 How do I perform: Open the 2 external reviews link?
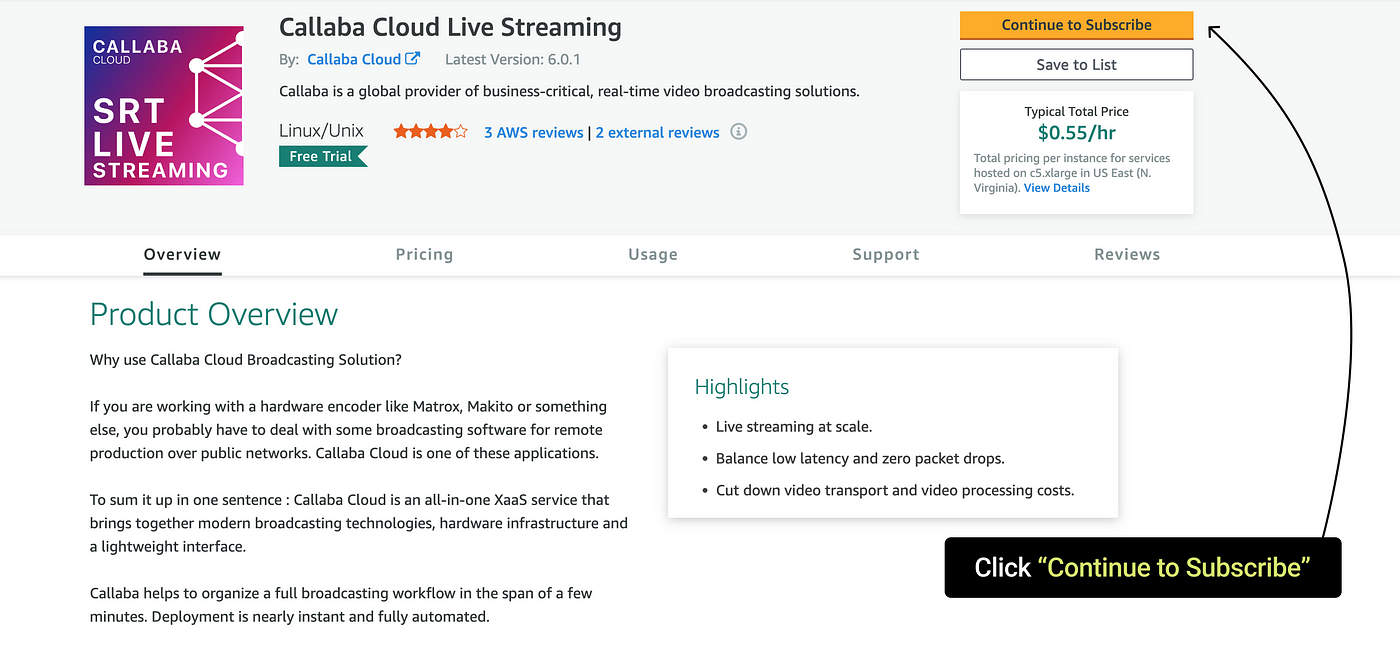657,132
